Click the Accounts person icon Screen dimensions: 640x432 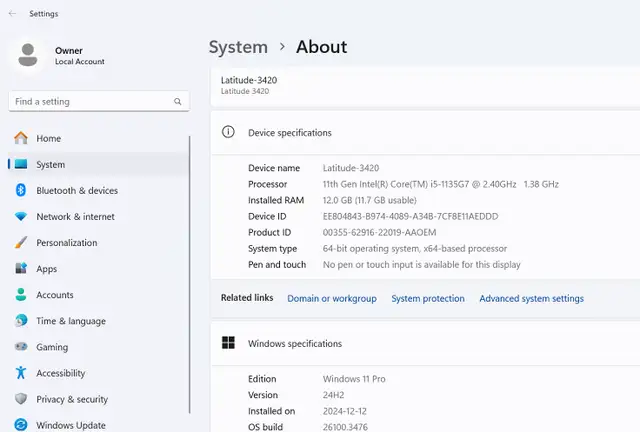tap(21, 294)
